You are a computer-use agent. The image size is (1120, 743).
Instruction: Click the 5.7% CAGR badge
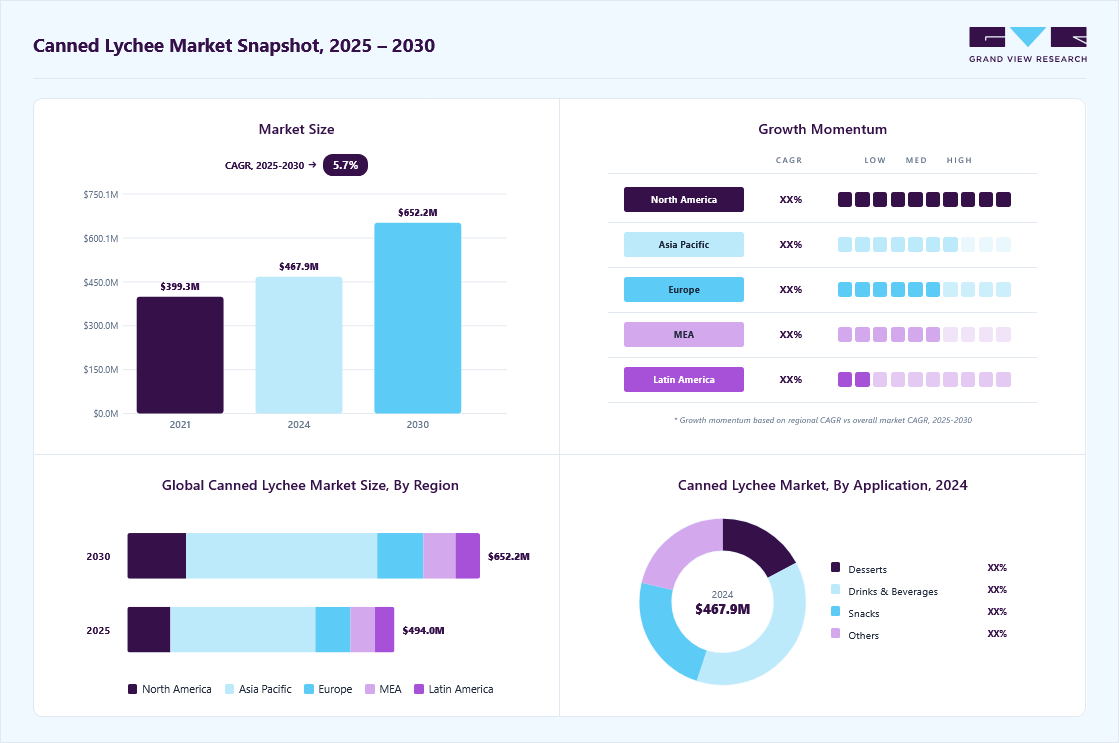point(345,165)
